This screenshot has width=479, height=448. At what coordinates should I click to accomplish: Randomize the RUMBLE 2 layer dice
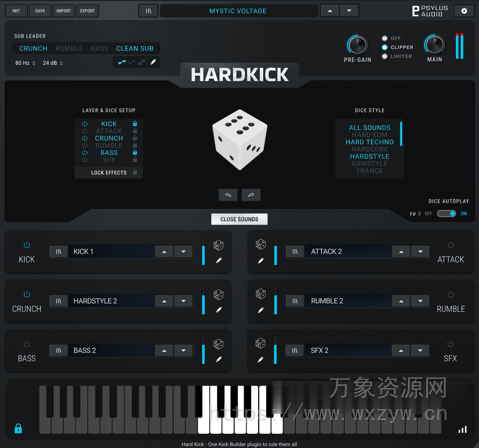261,294
